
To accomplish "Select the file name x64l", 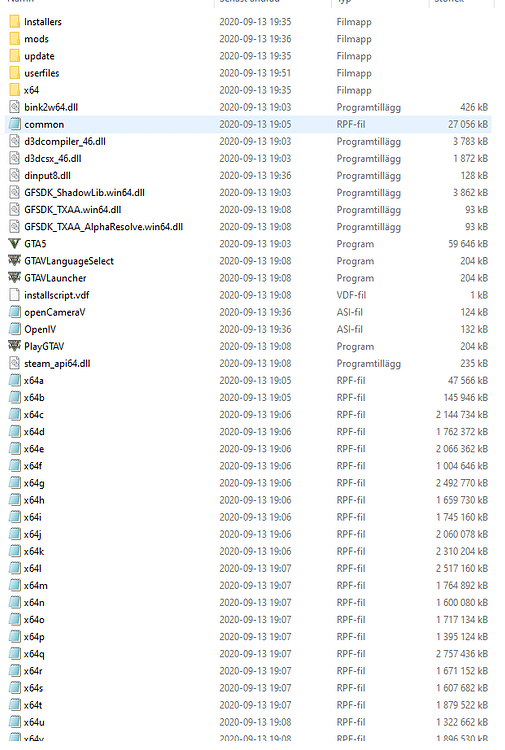I will click(x=33, y=569).
